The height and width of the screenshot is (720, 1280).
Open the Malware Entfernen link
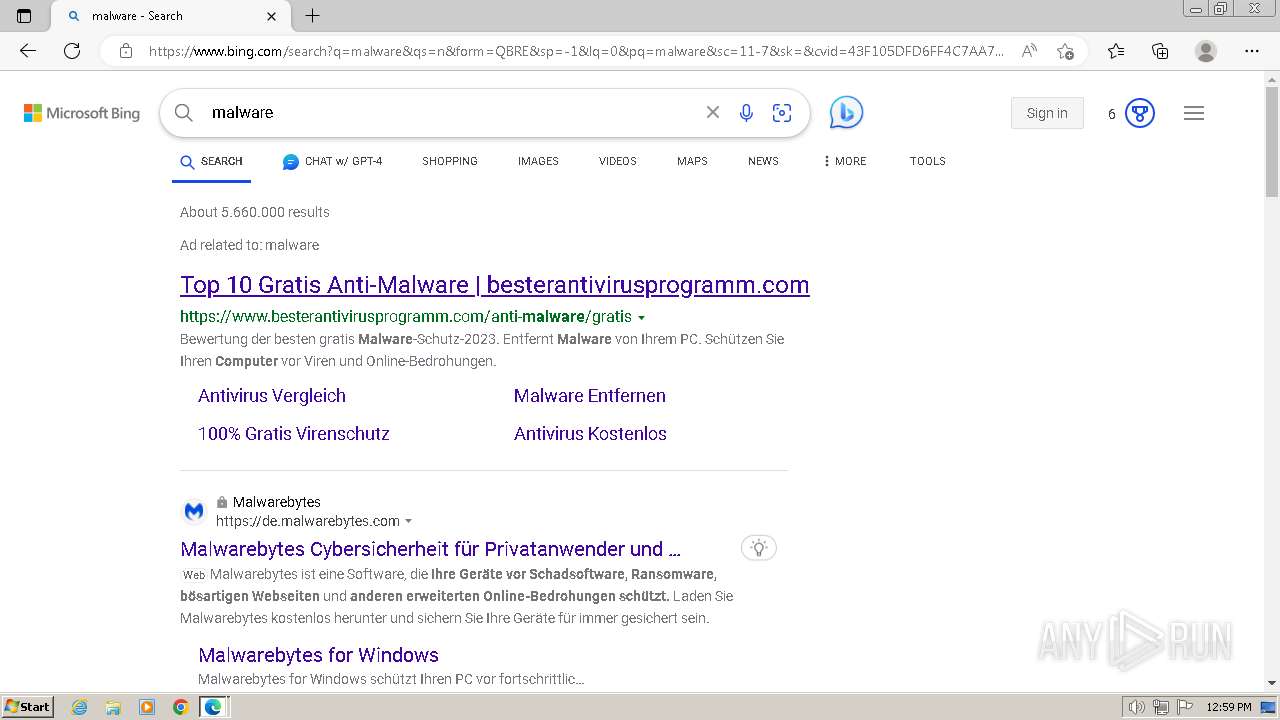point(590,396)
